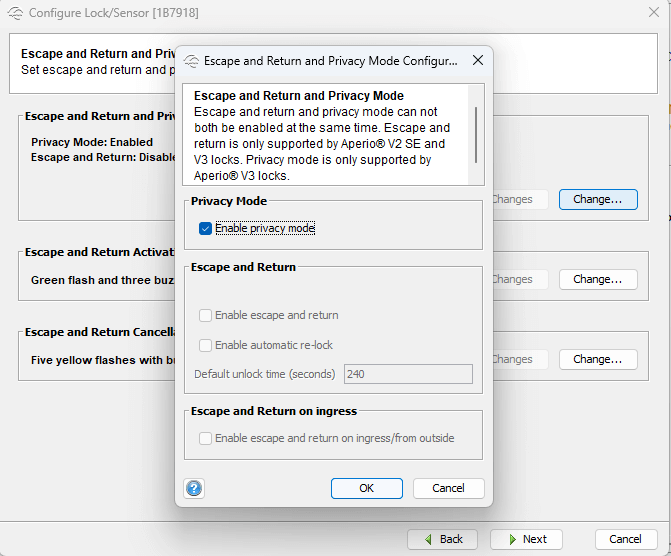Check escape and return on ingress option
Screen dimensions: 671x556
click(206, 438)
